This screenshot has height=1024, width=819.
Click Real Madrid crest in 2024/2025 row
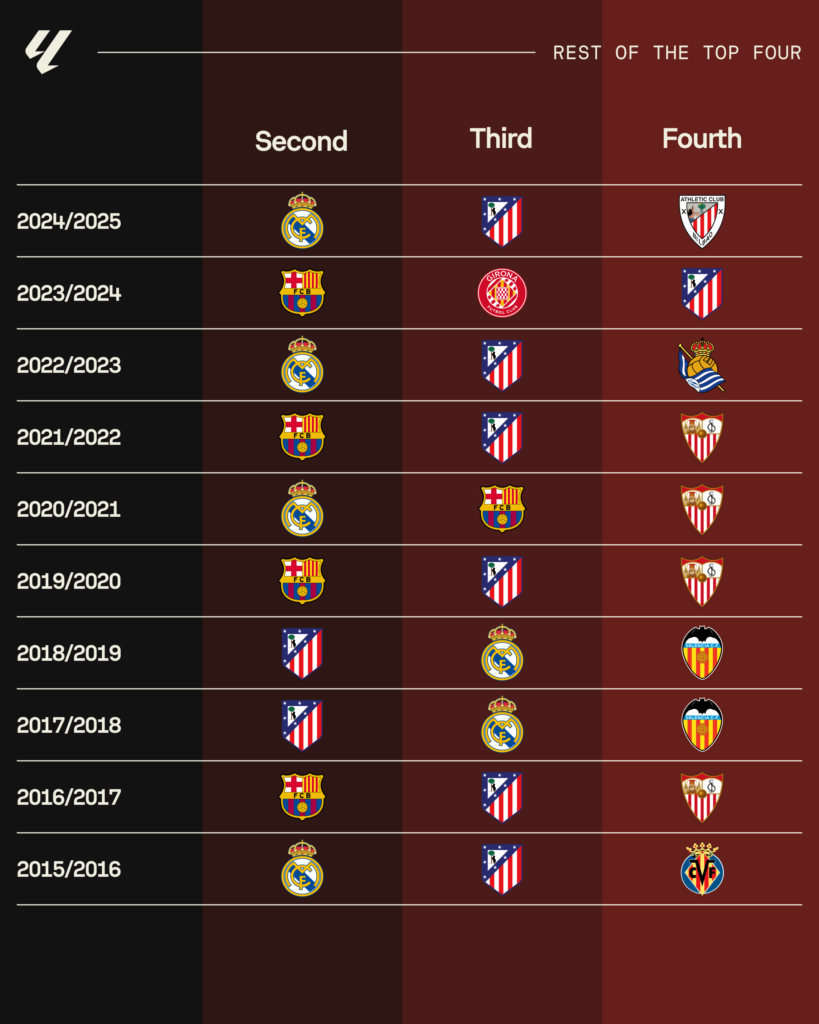point(302,221)
